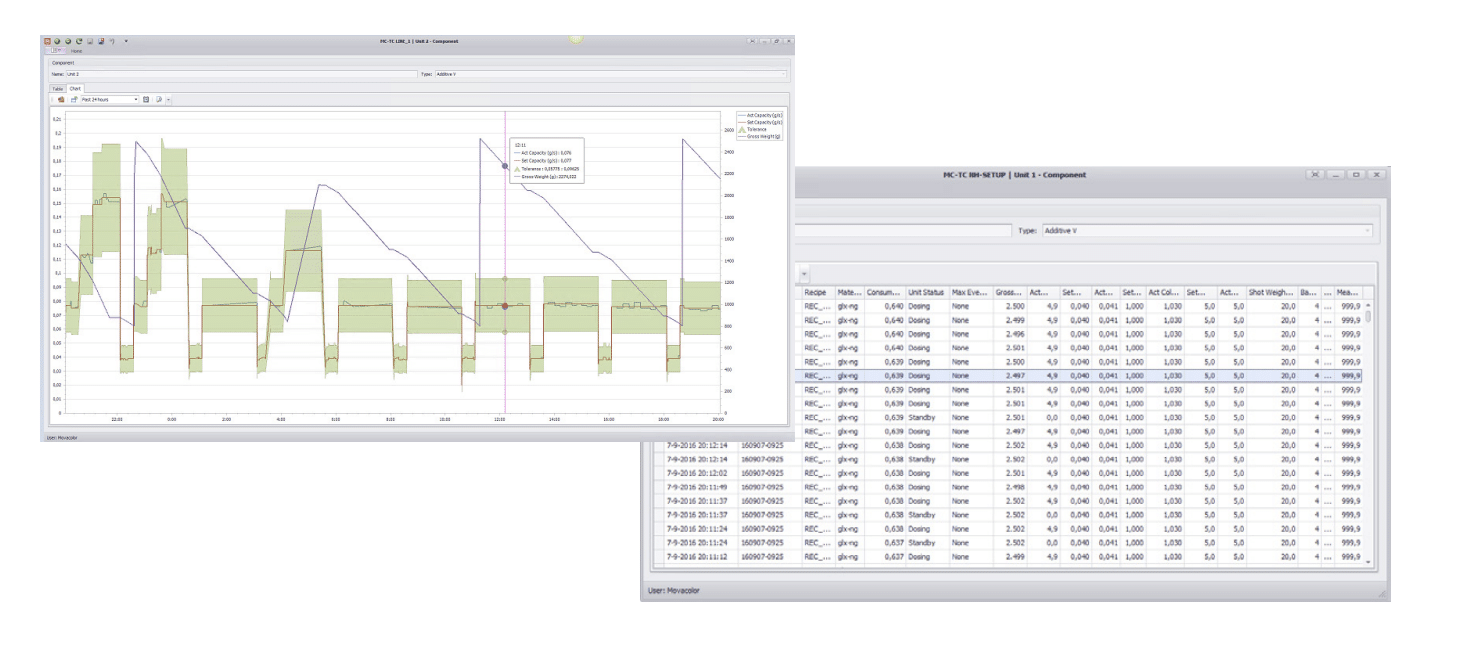Click the Home ribbon tab
Image resolution: width=1470 pixels, height=660 pixels.
[74, 51]
